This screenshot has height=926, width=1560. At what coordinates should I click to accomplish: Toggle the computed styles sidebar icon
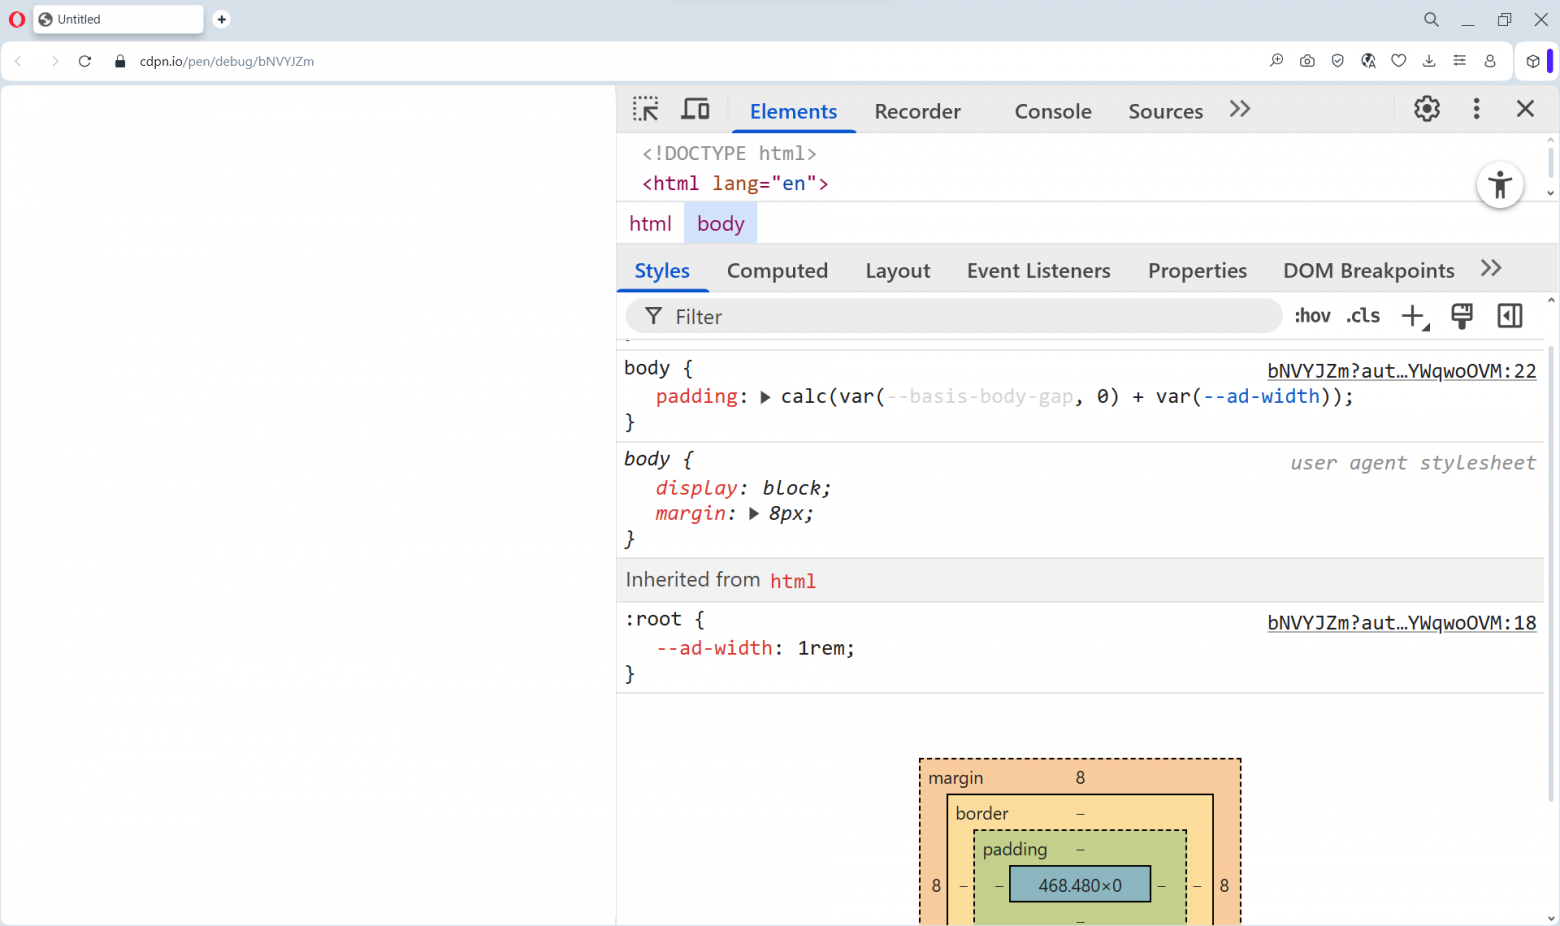click(x=1509, y=316)
